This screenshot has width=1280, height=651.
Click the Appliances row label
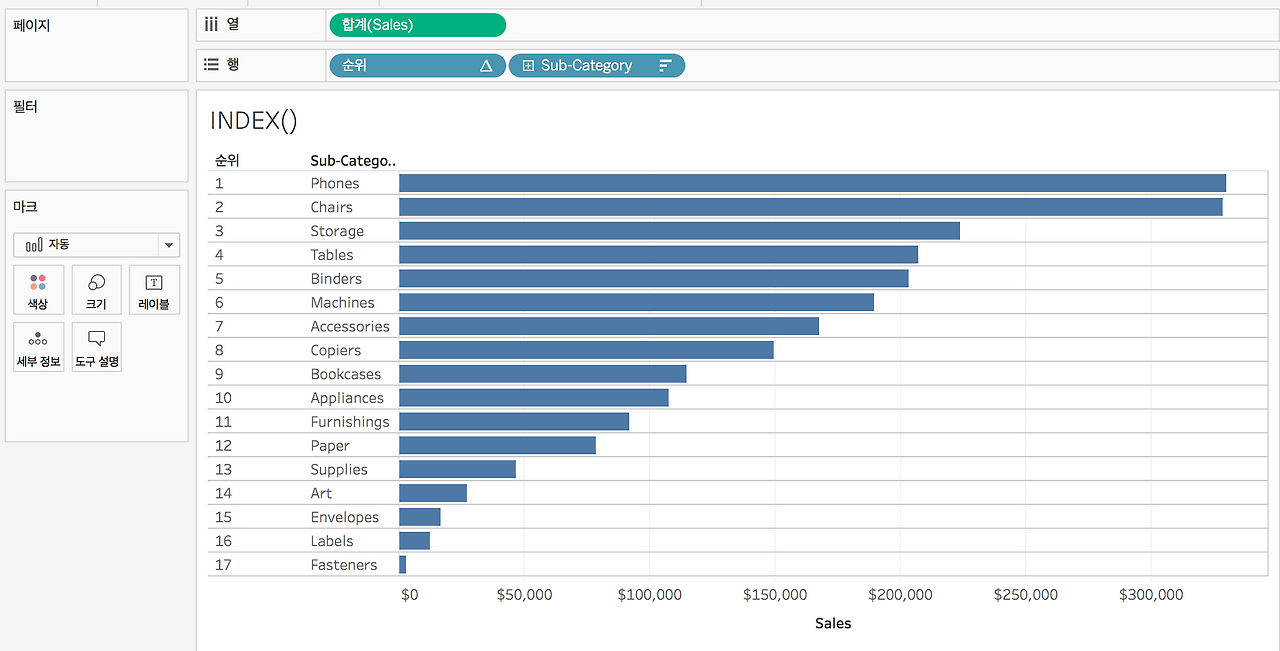click(x=347, y=398)
